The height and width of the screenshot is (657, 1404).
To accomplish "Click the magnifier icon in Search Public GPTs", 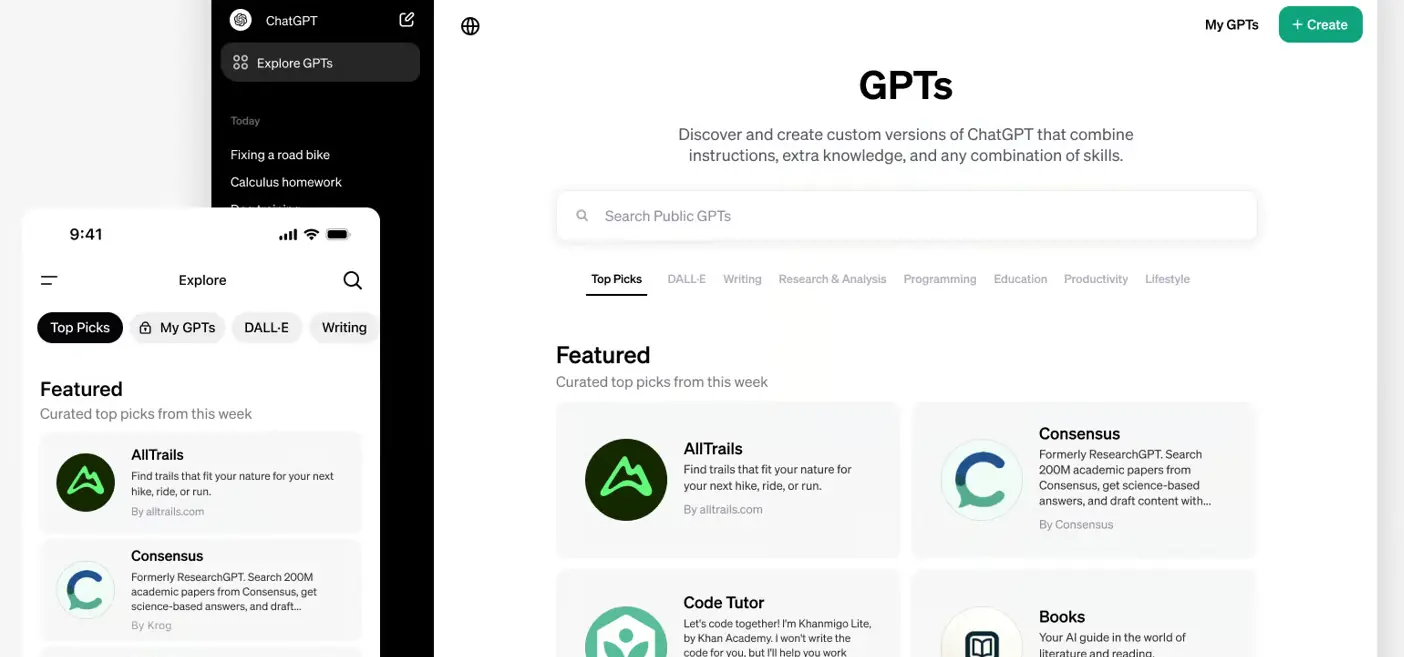I will pyautogui.click(x=582, y=216).
